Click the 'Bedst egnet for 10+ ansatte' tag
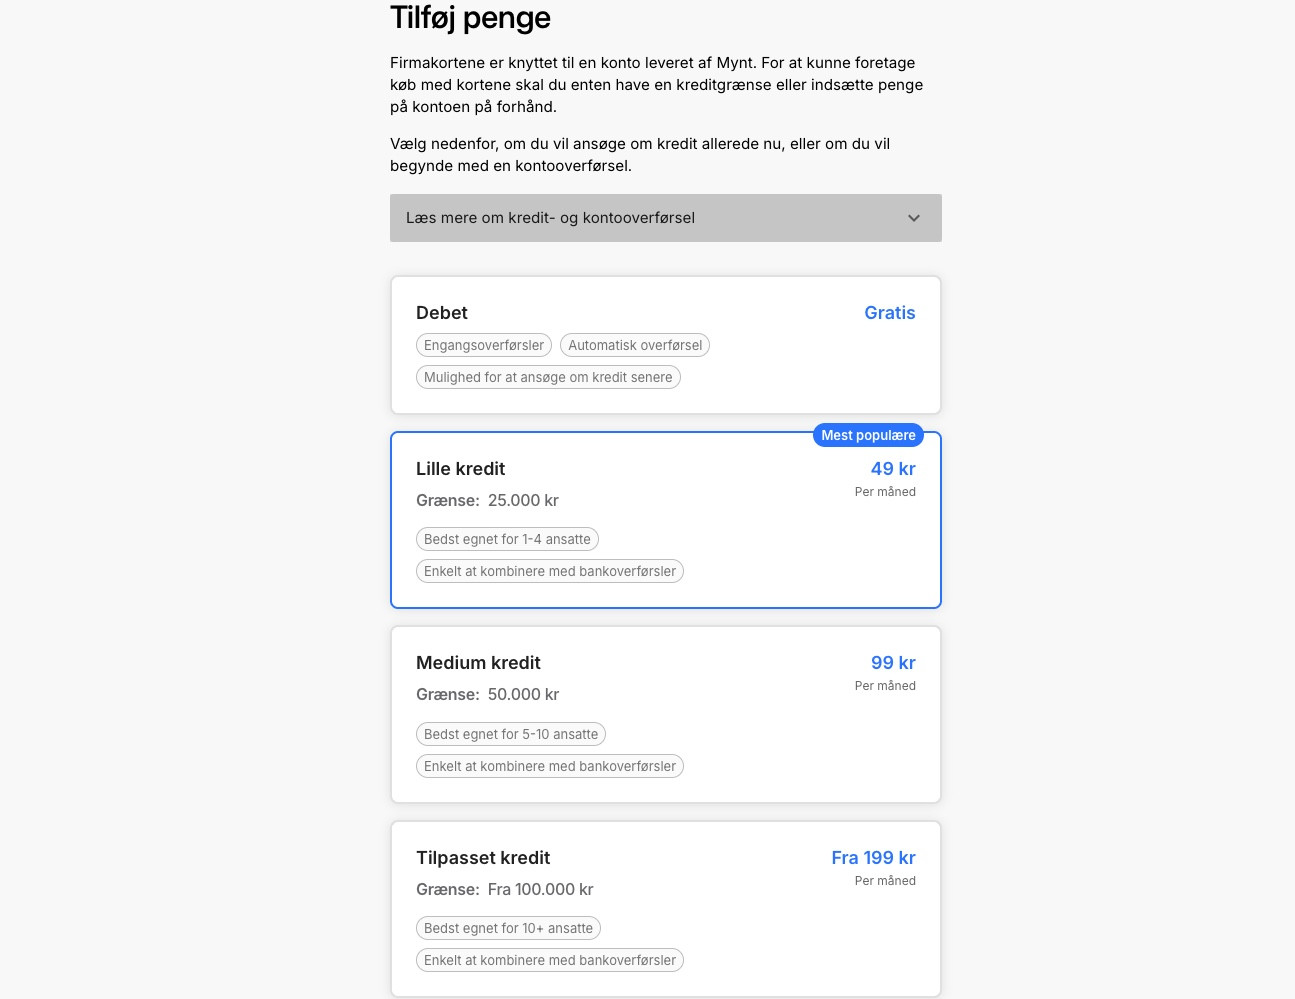The height and width of the screenshot is (999, 1295). pyautogui.click(x=508, y=928)
